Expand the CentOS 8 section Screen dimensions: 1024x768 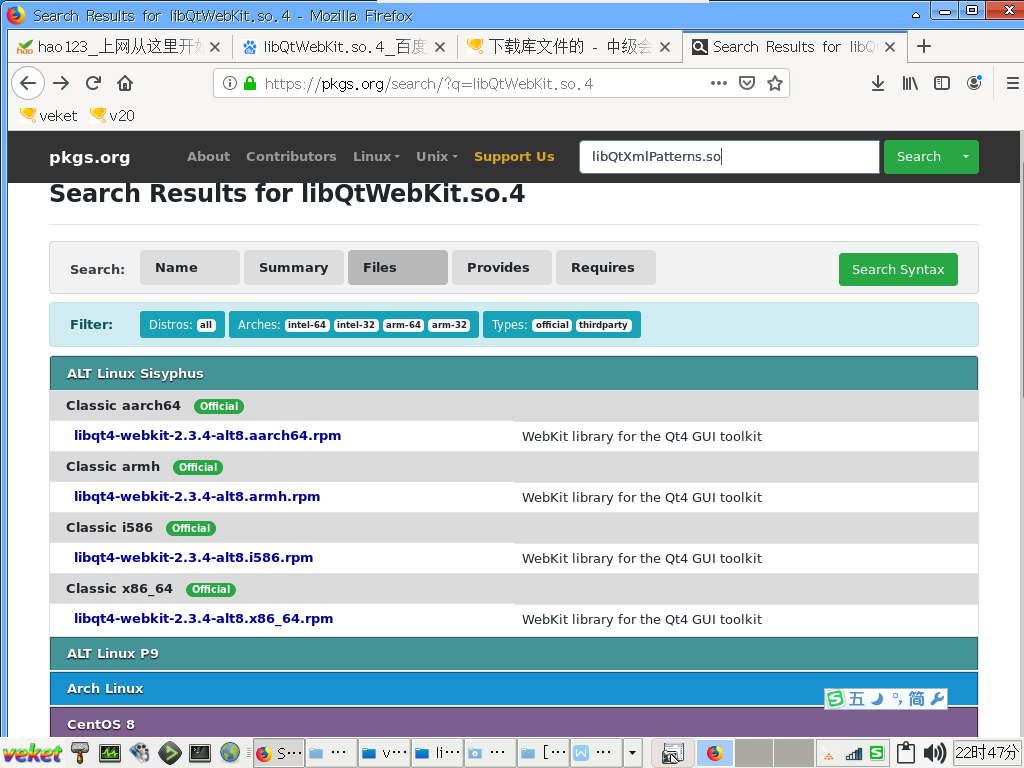click(514, 724)
